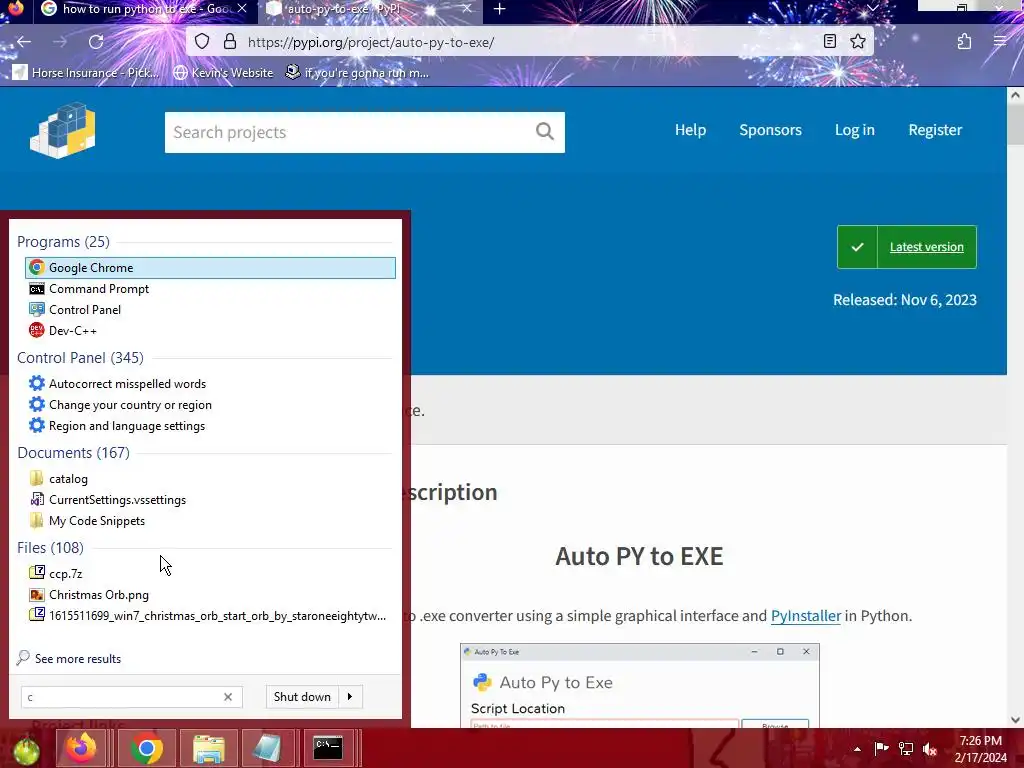Click the Shut down button
The height and width of the screenshot is (768, 1024).
tap(302, 697)
